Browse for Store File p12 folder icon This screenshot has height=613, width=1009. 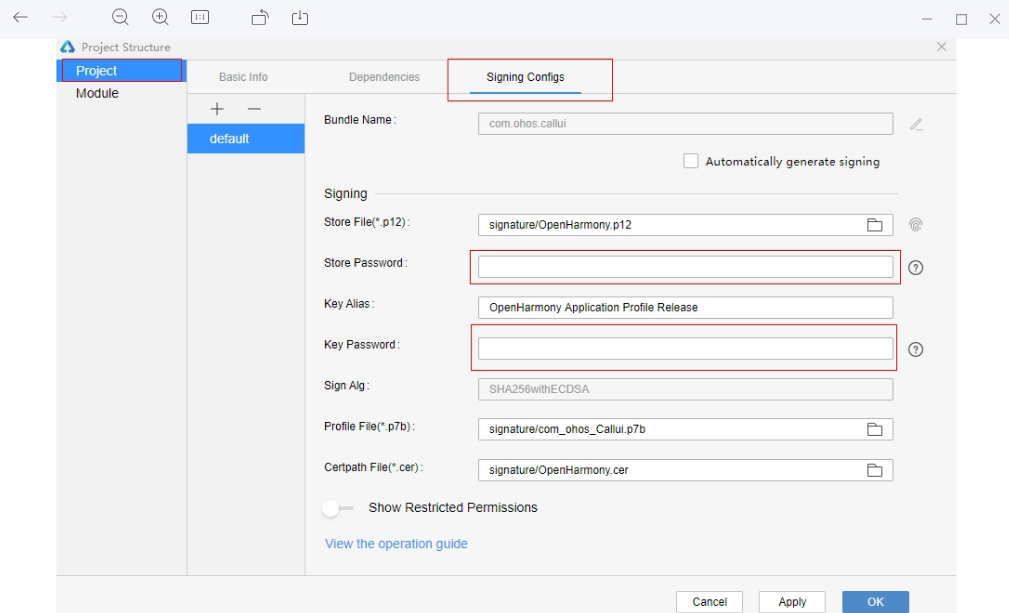(x=874, y=225)
